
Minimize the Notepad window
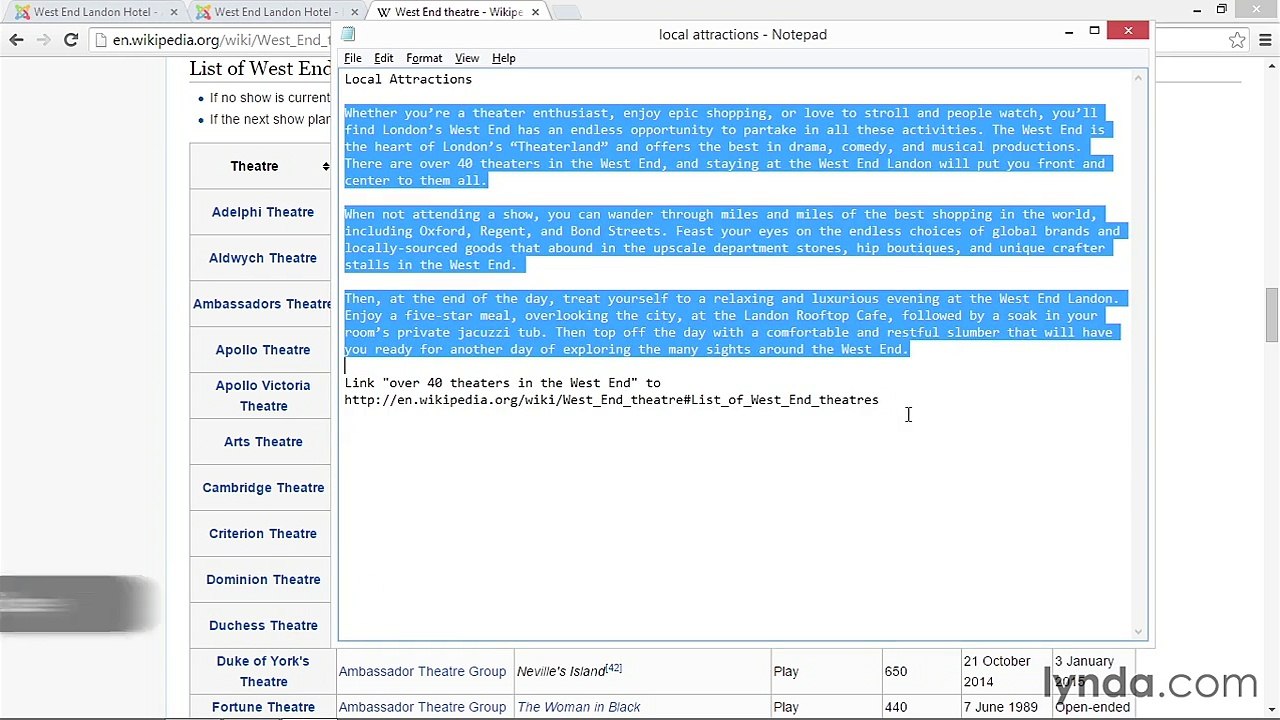tap(1068, 32)
